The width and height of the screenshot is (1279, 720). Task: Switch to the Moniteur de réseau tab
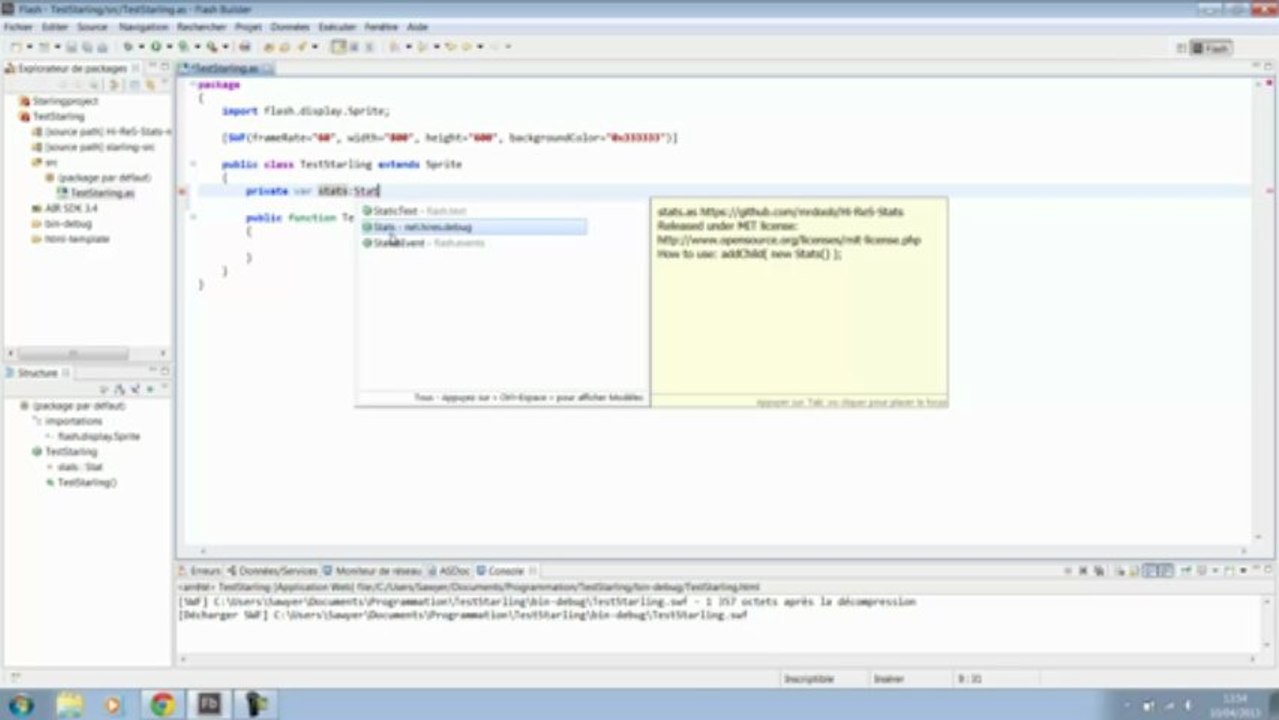tap(373, 571)
